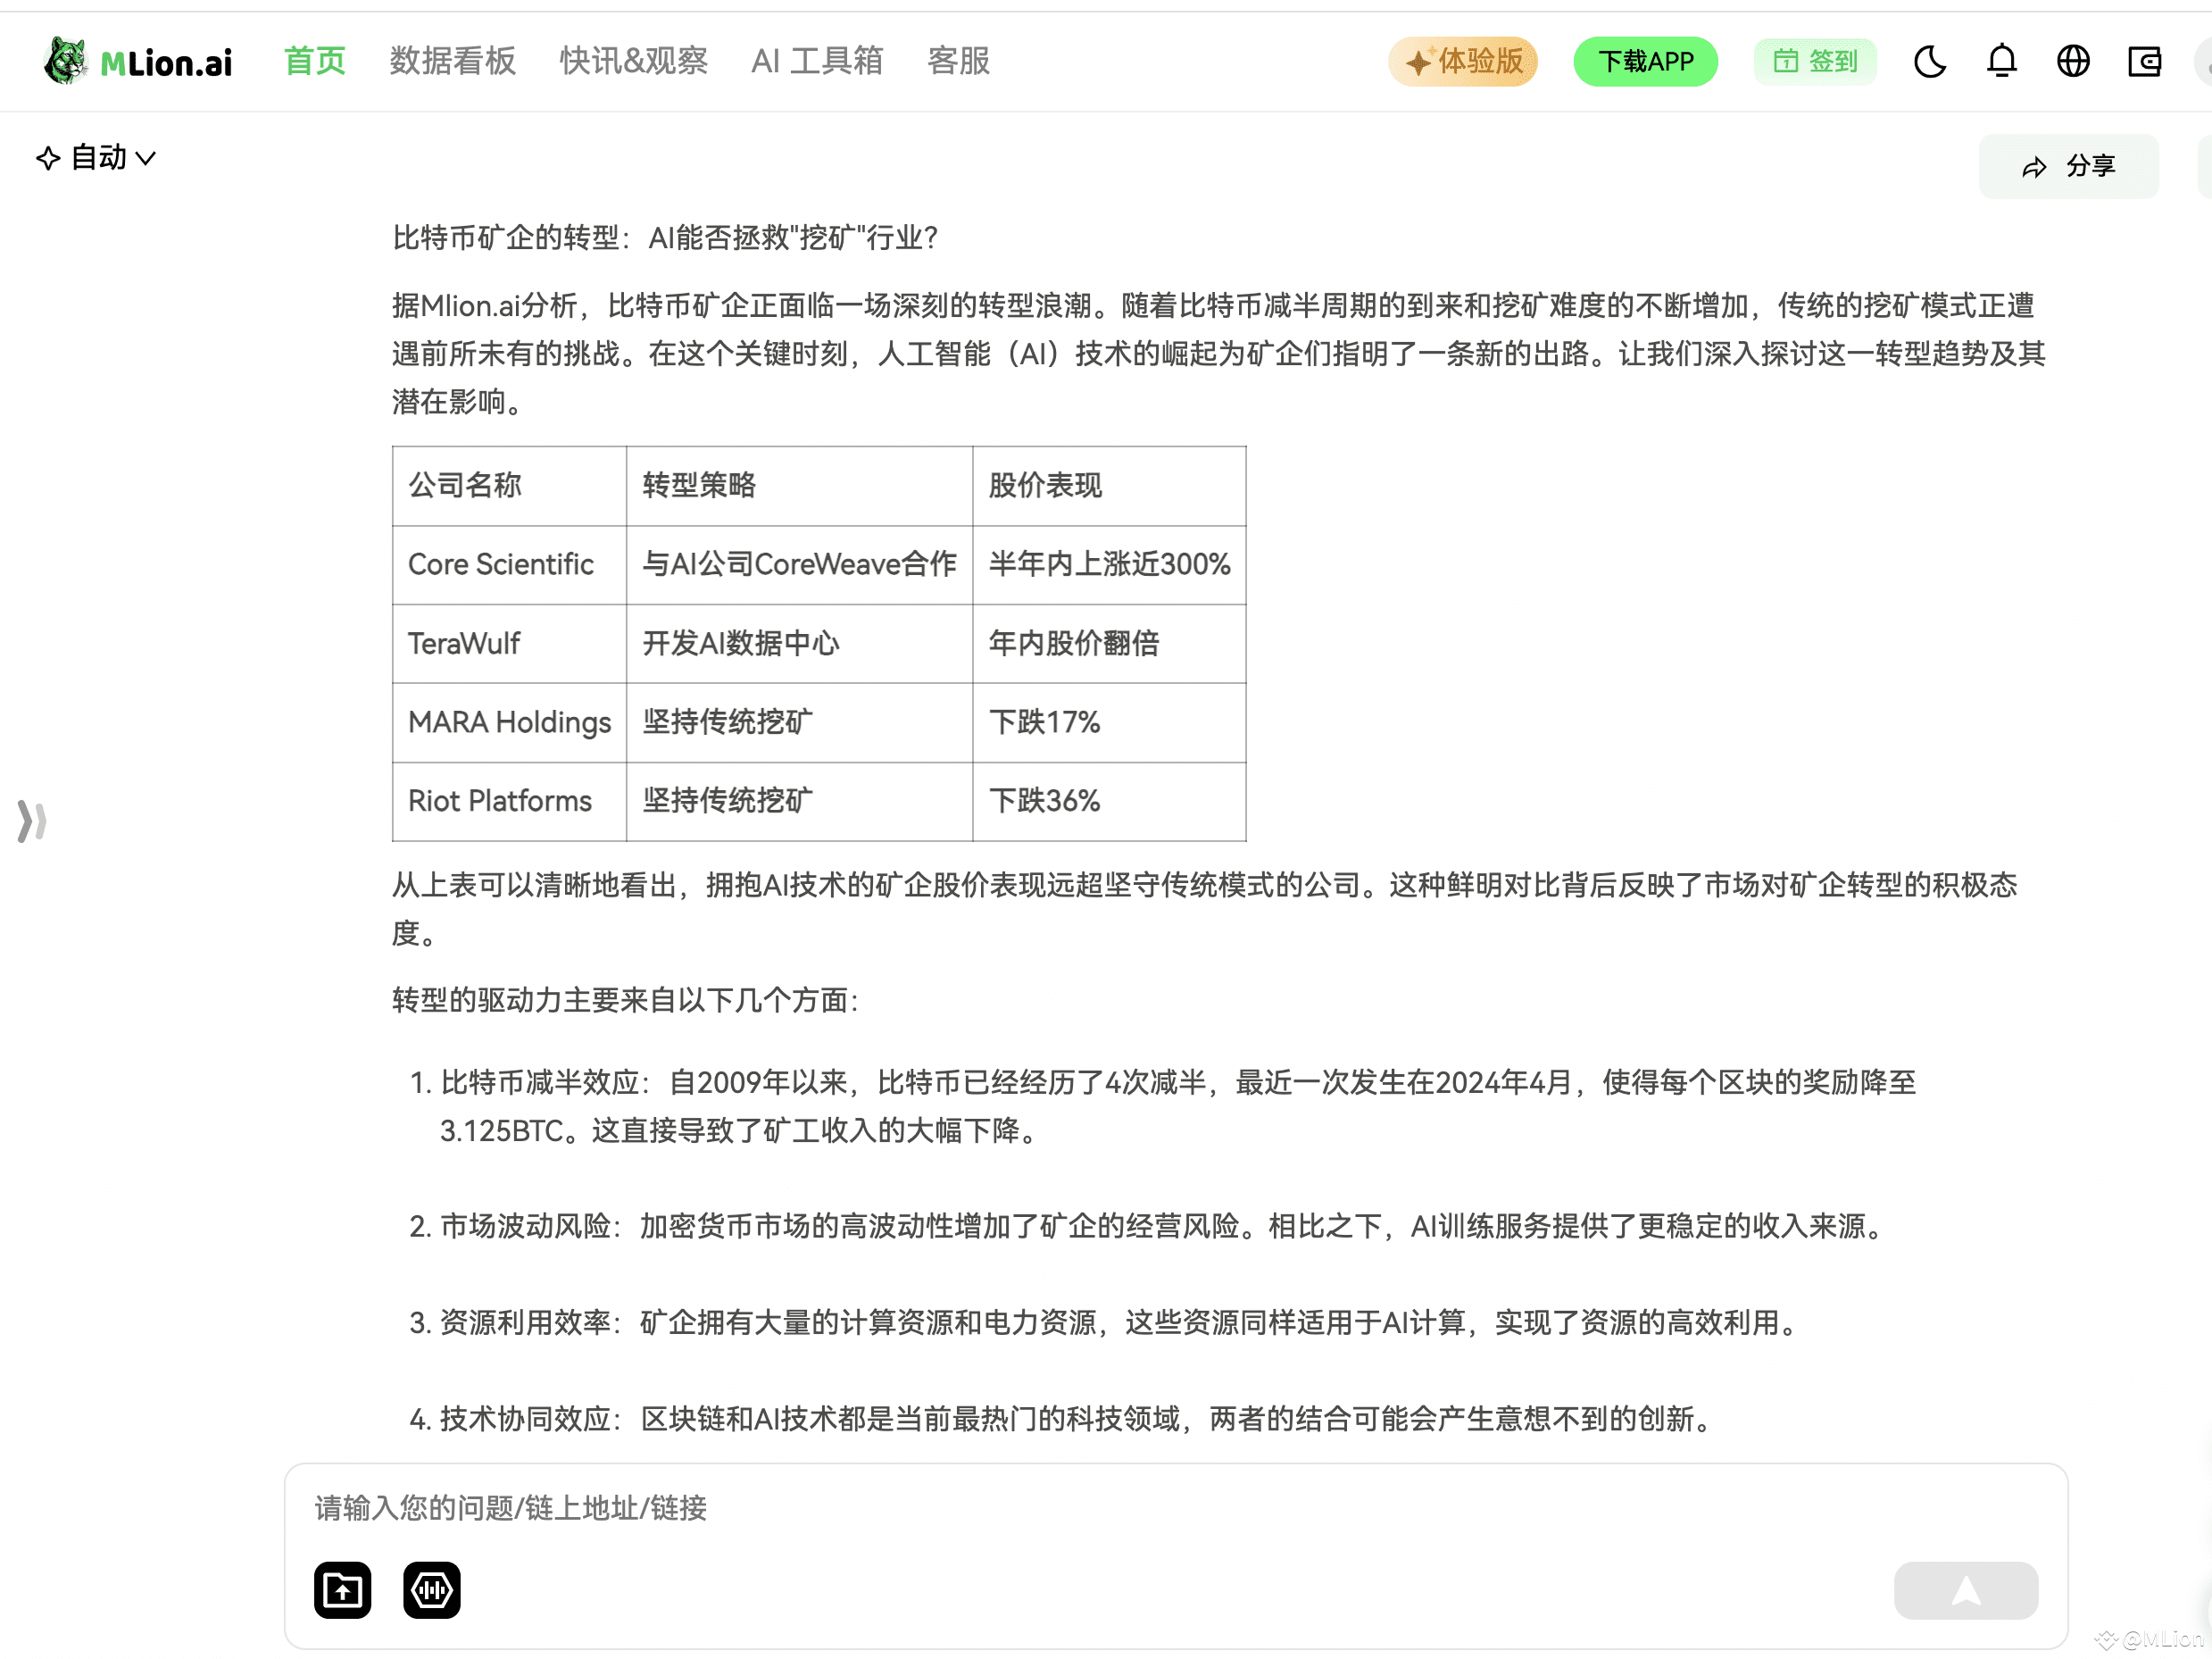
Task: Open the user avatar in the top-right corner
Action: (2205, 61)
